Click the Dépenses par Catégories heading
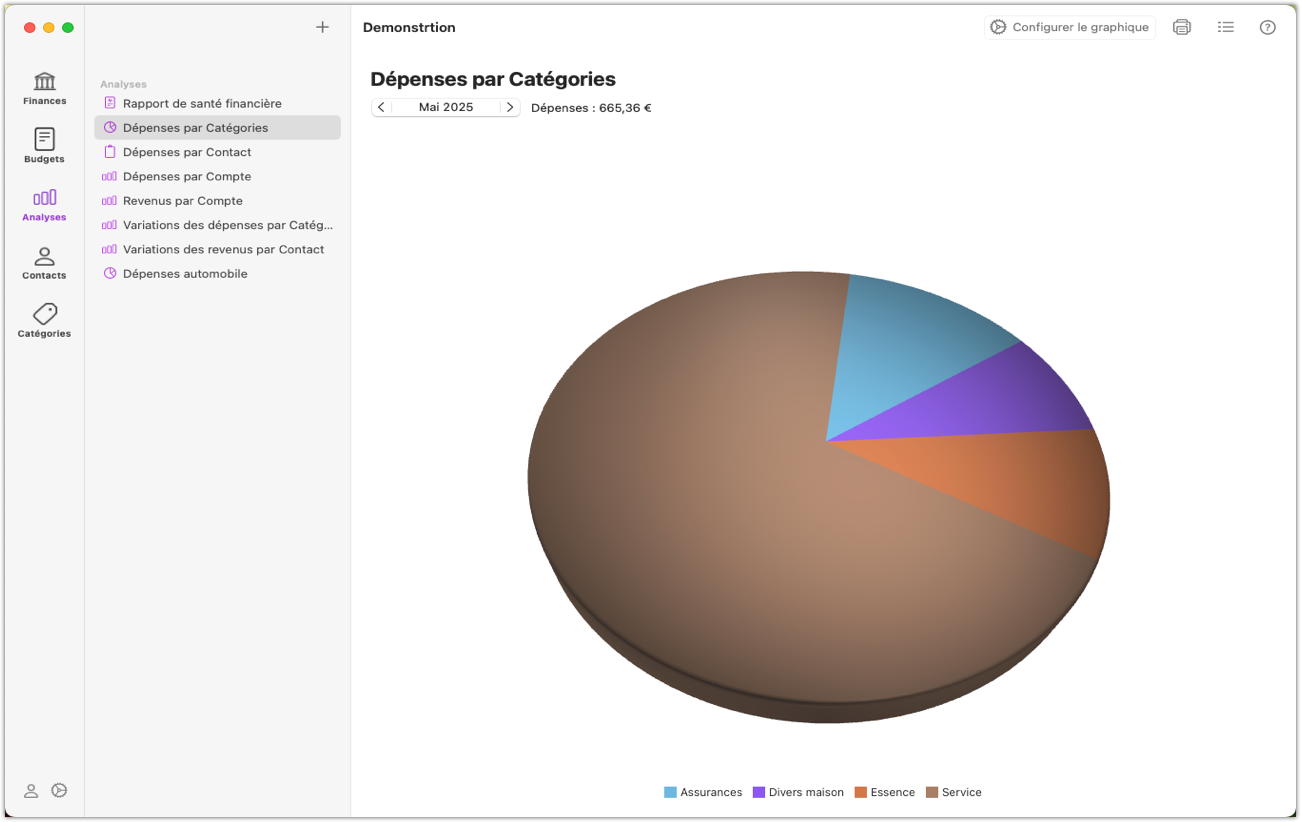This screenshot has height=822, width=1301. click(493, 79)
